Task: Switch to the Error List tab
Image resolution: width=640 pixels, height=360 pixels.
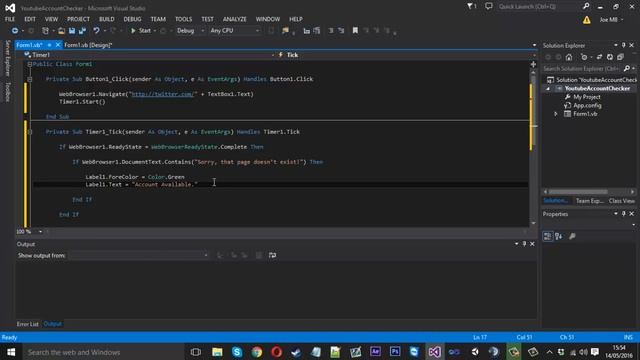Action: (x=27, y=324)
